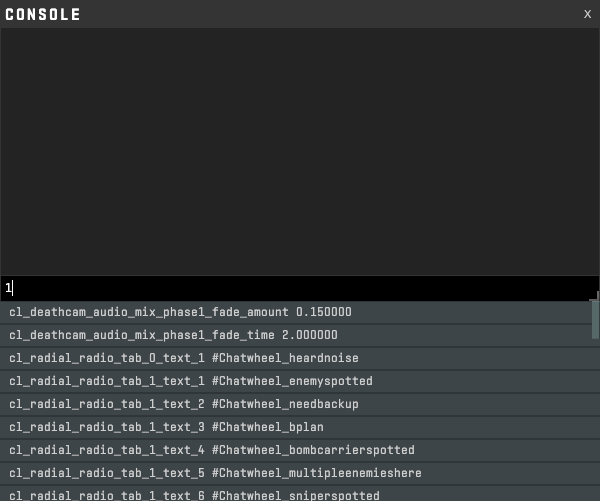Click the #Chatwheel_bplan value text
This screenshot has width=600, height=501.
(267, 427)
